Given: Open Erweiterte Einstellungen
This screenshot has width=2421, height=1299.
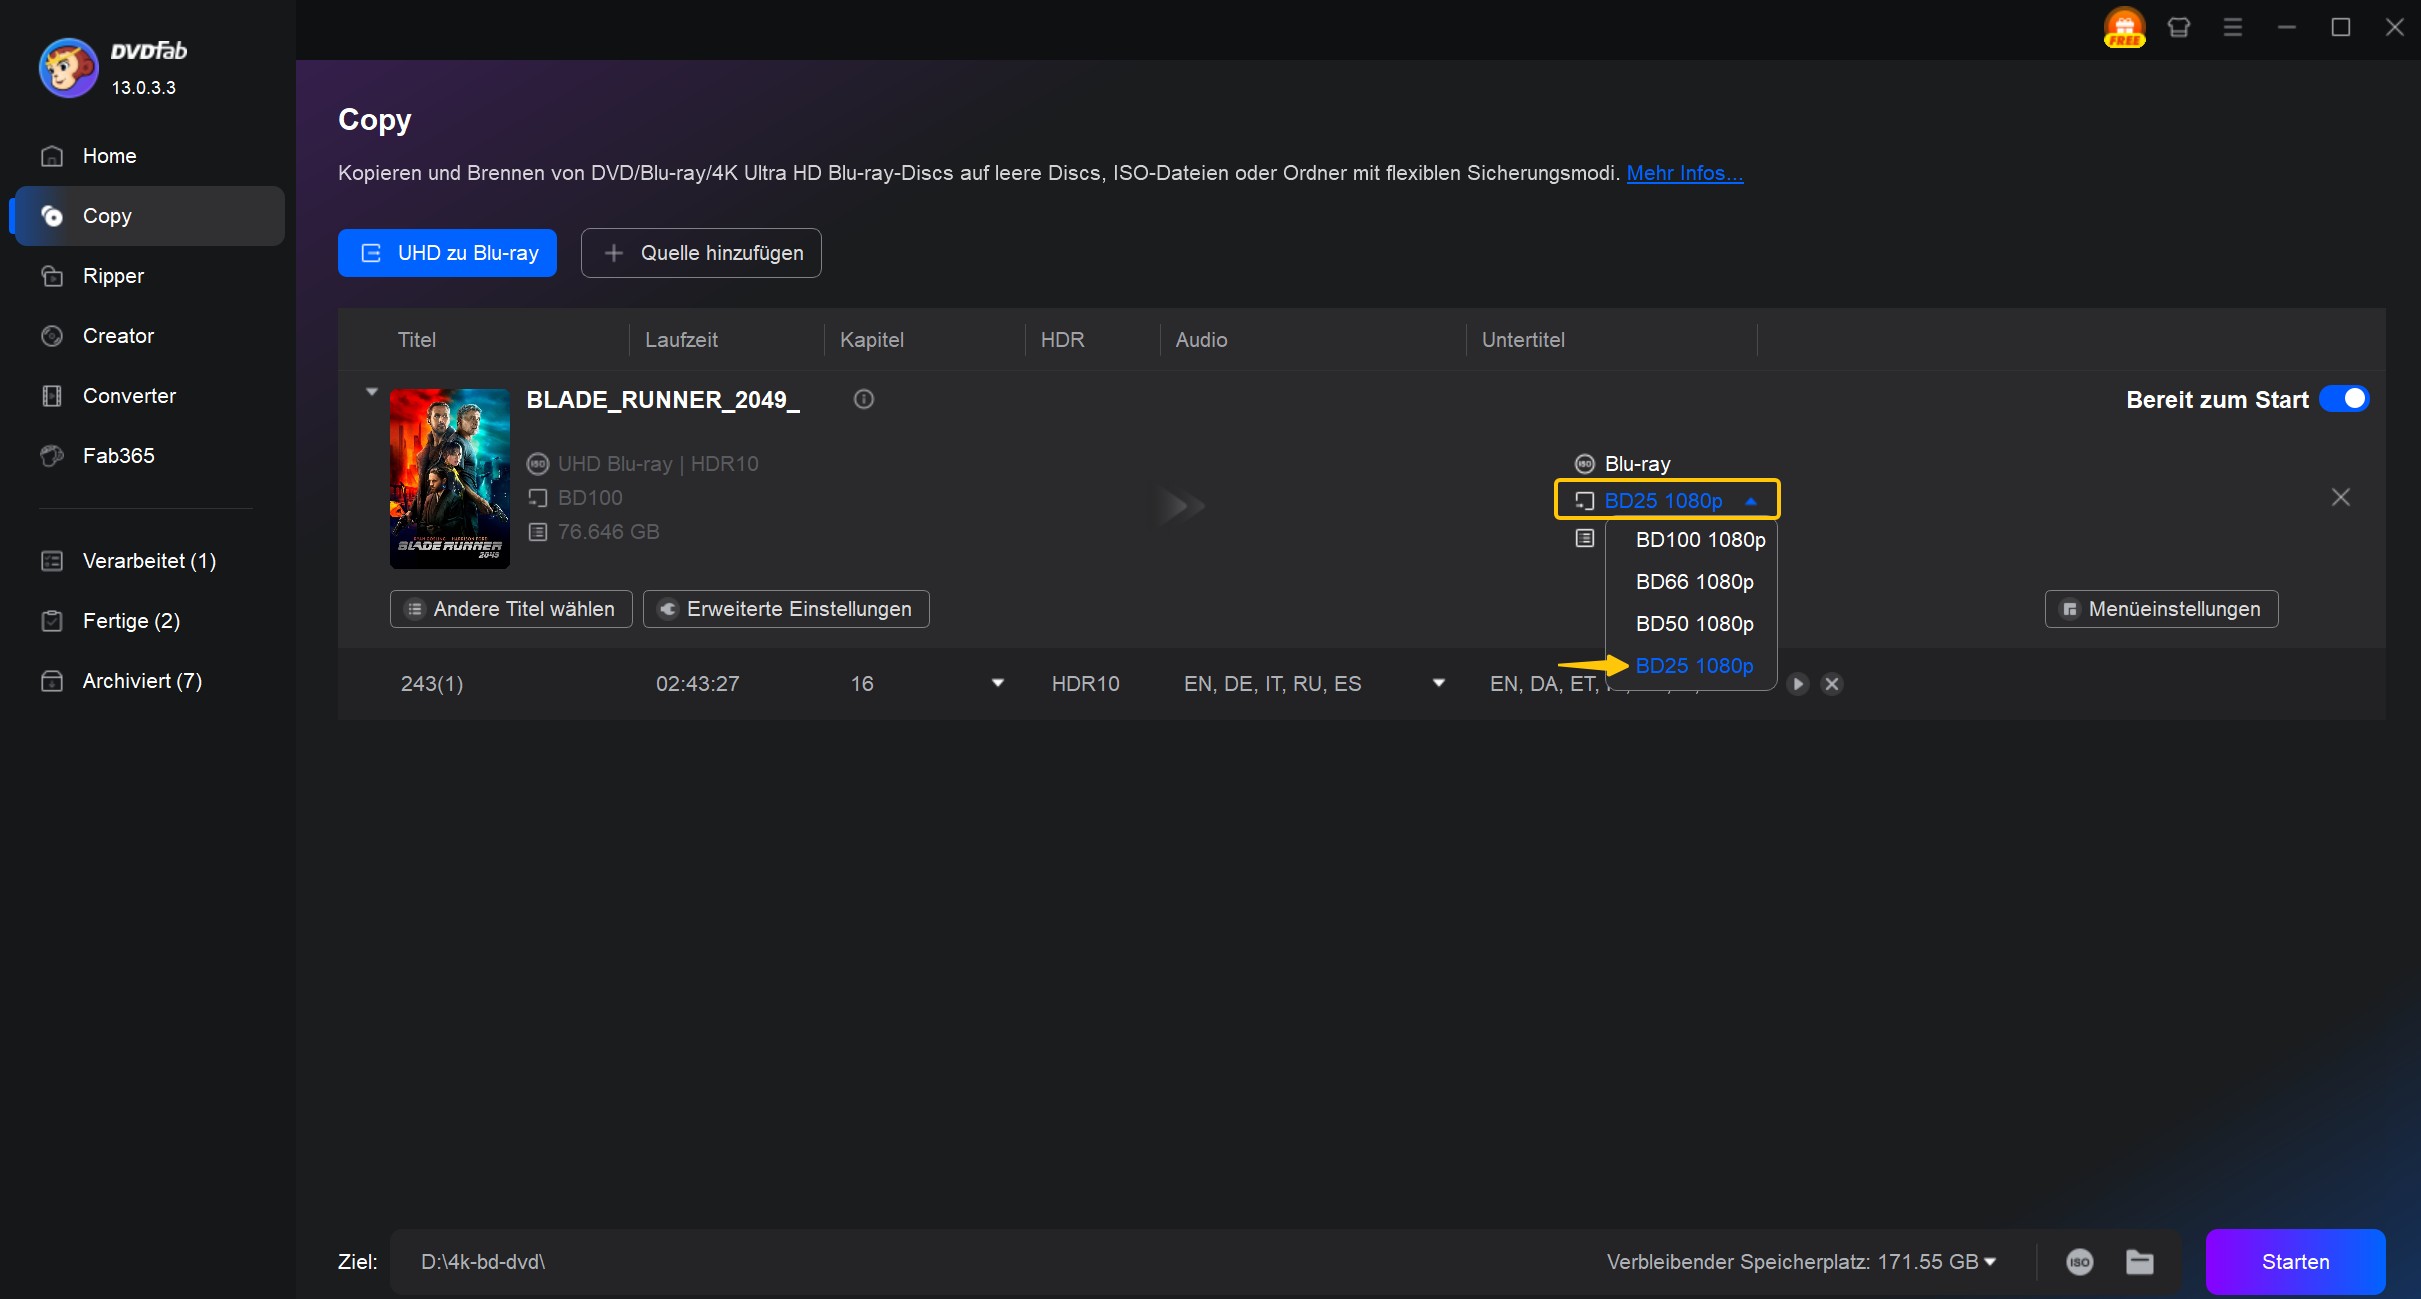Looking at the screenshot, I should click(x=786, y=609).
